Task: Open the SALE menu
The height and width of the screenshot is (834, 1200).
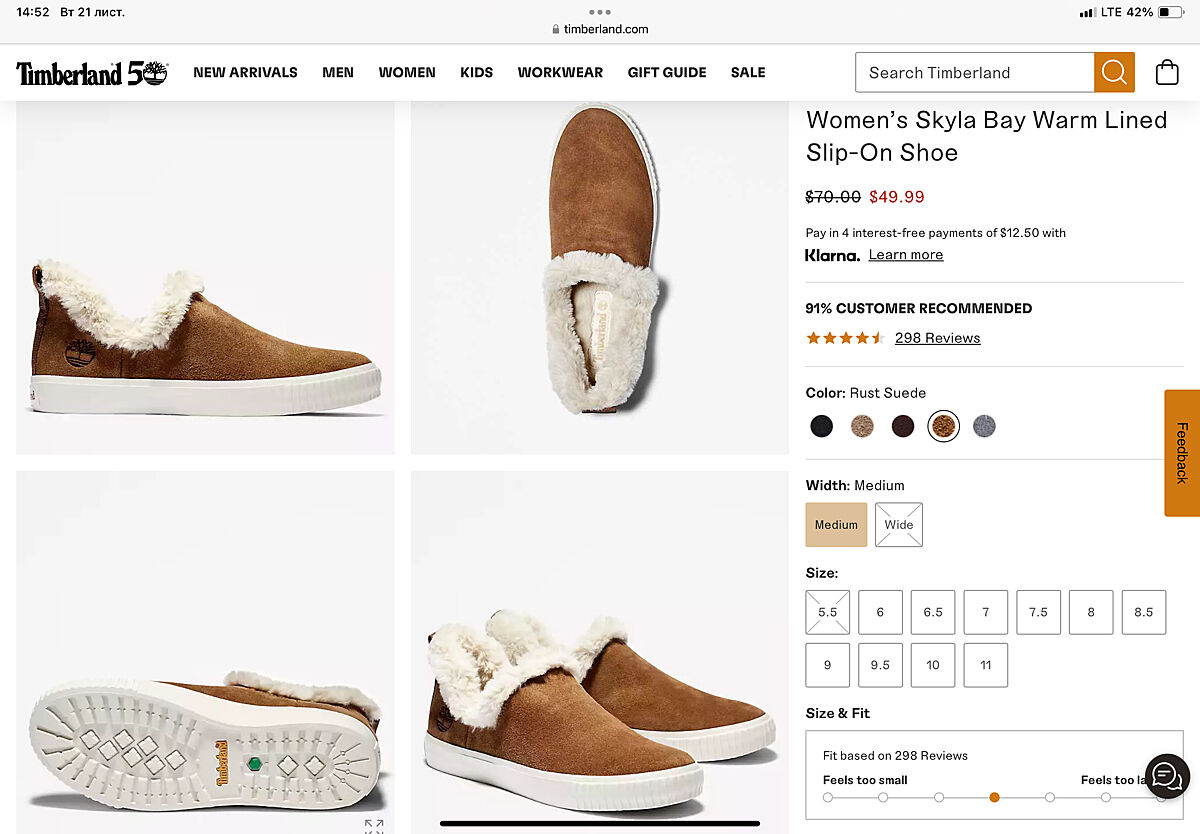Action: pyautogui.click(x=748, y=72)
